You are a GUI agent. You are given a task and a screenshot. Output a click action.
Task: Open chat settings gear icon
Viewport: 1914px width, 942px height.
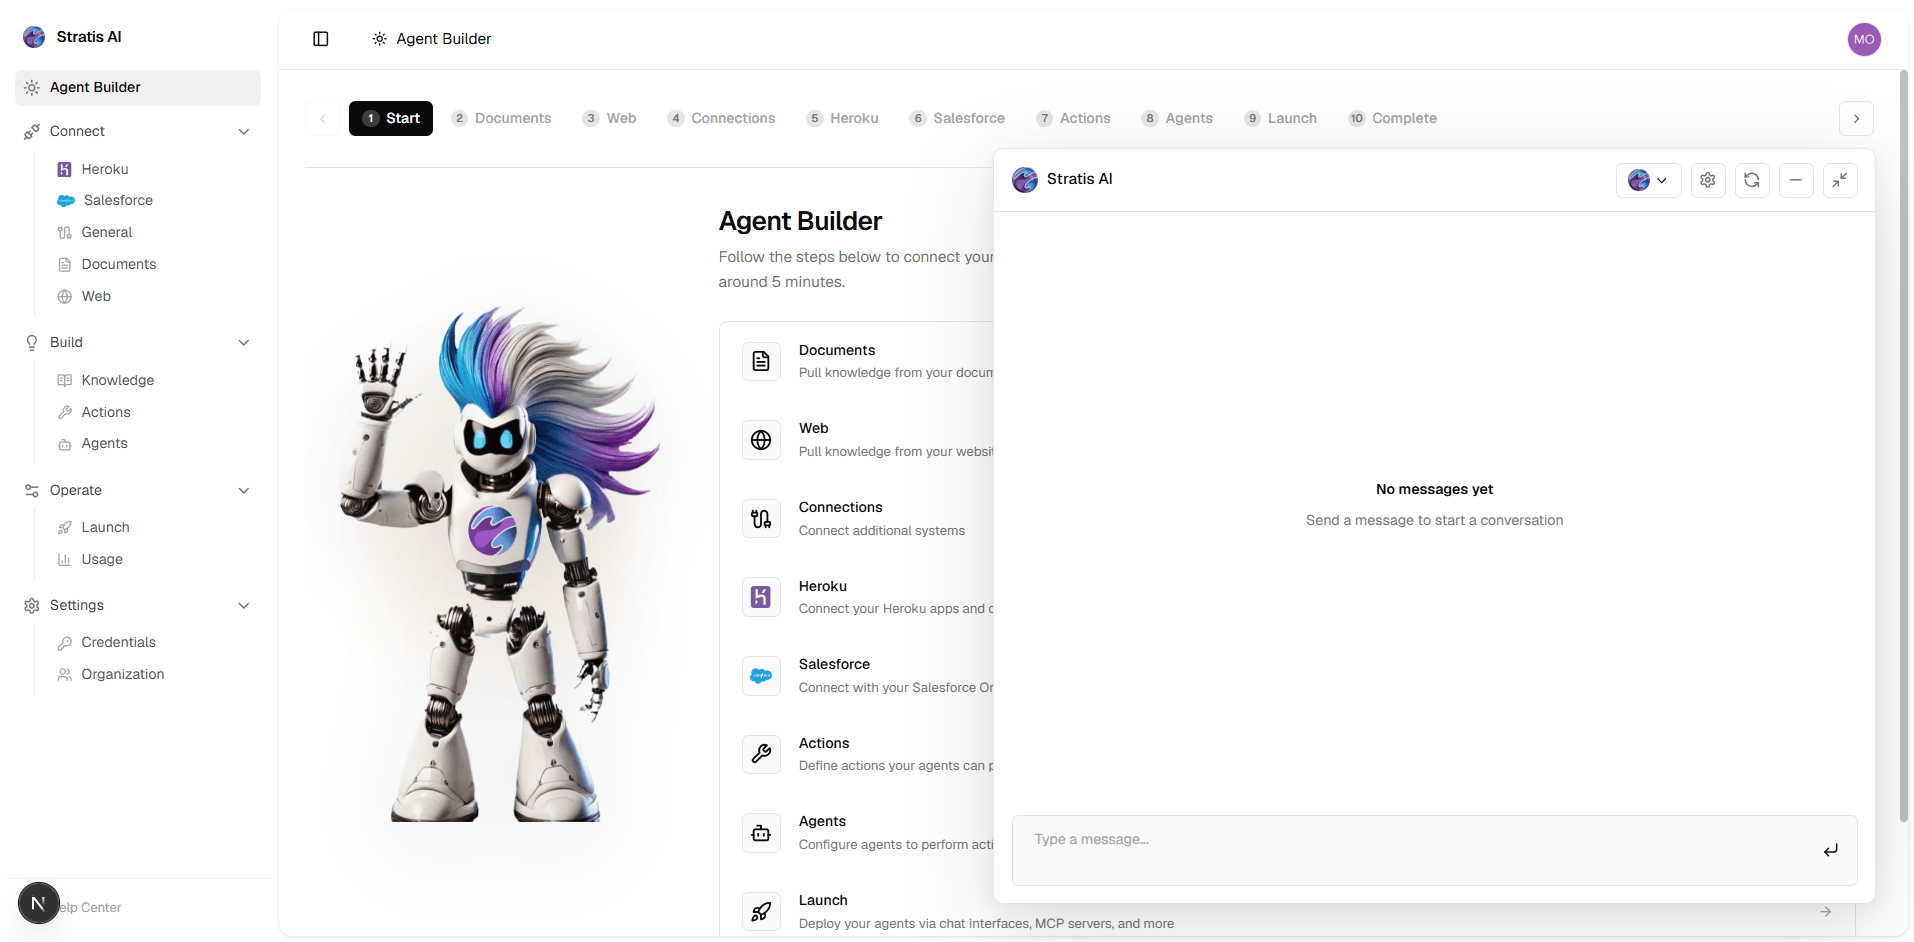(1708, 180)
